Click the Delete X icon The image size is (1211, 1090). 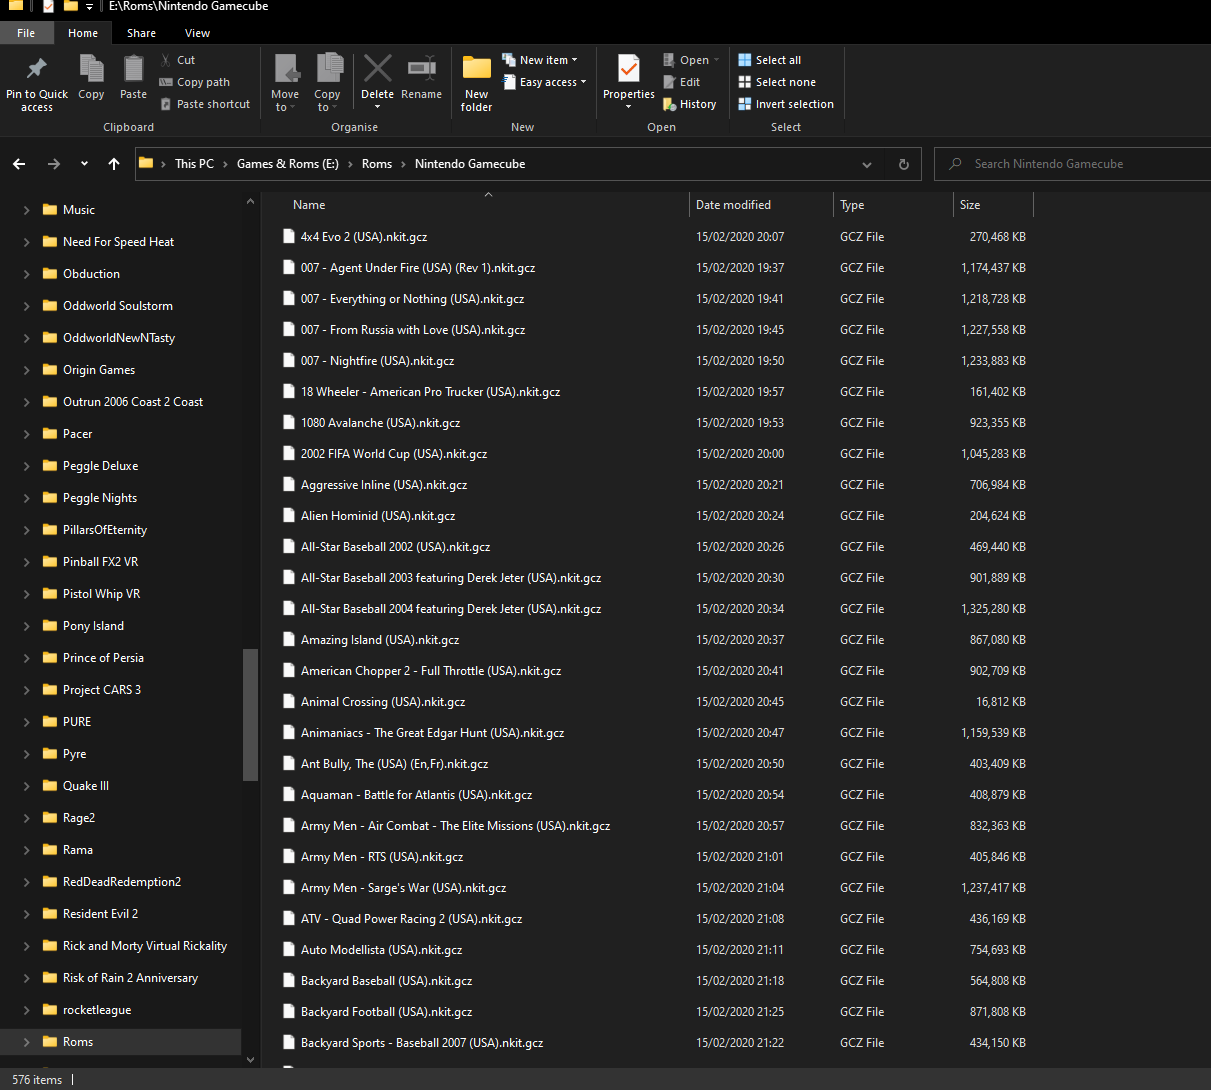coord(377,68)
